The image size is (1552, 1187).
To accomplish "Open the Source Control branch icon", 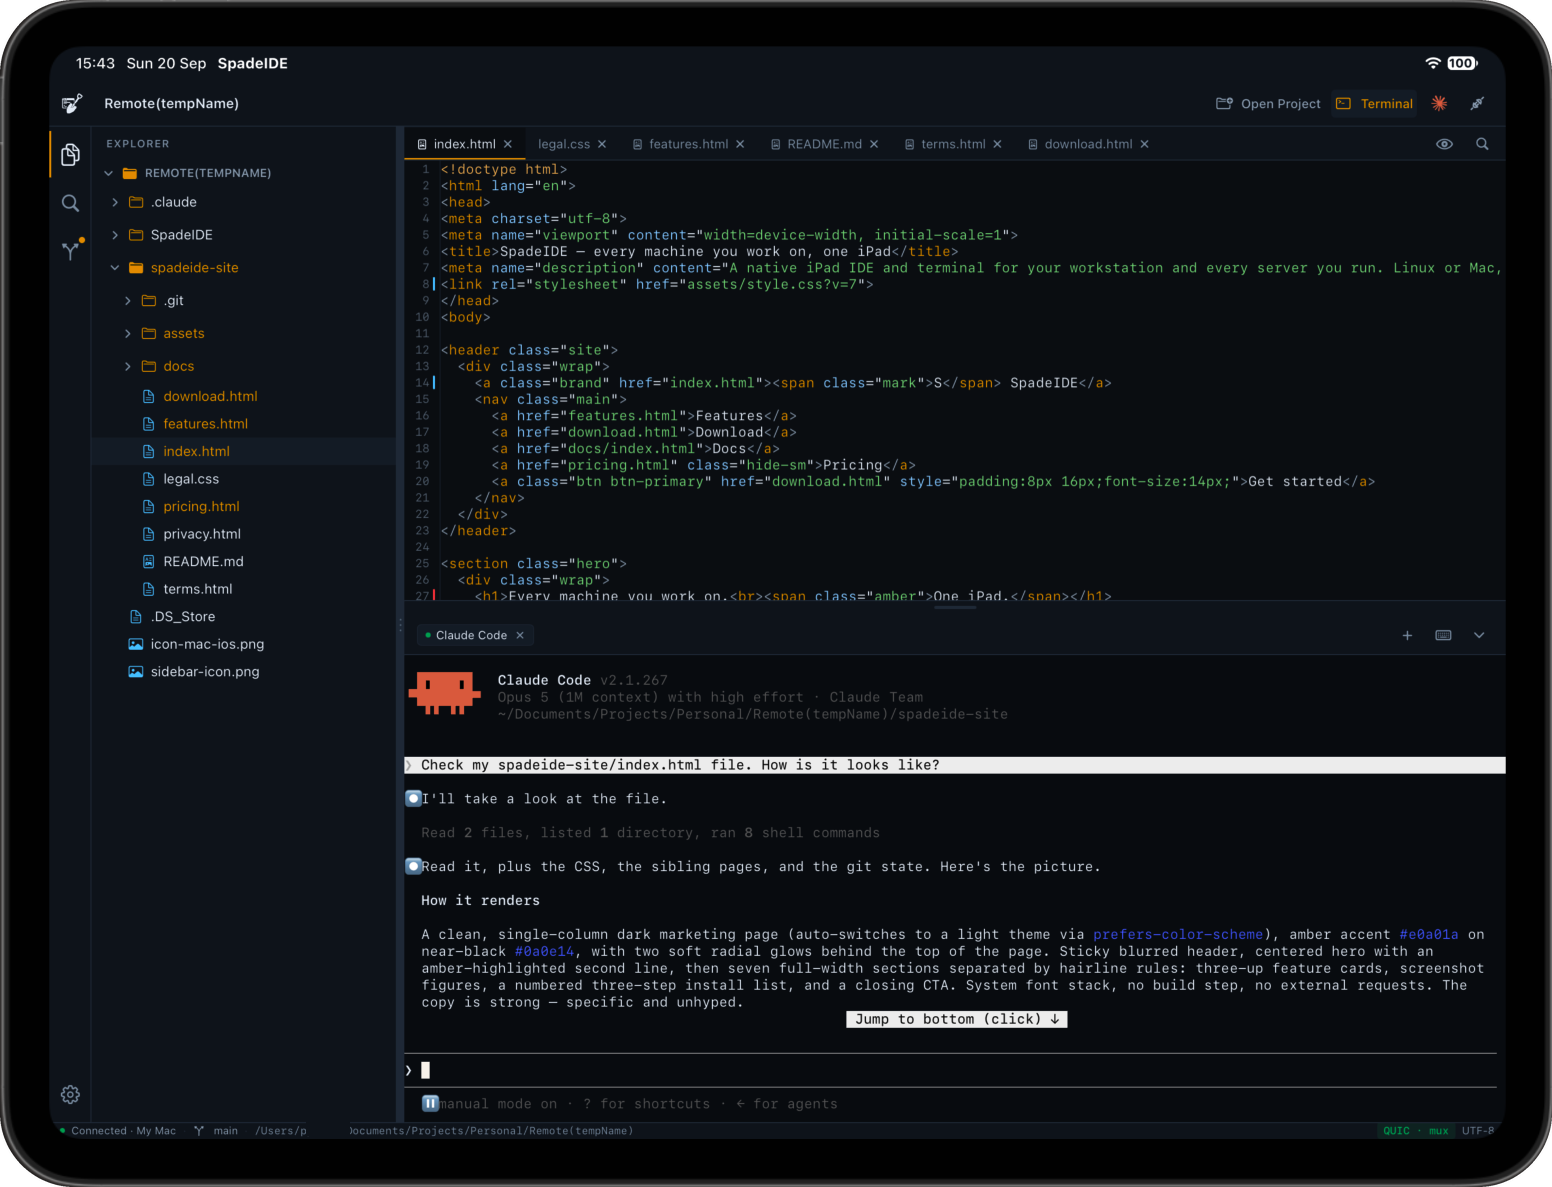I will (x=71, y=249).
